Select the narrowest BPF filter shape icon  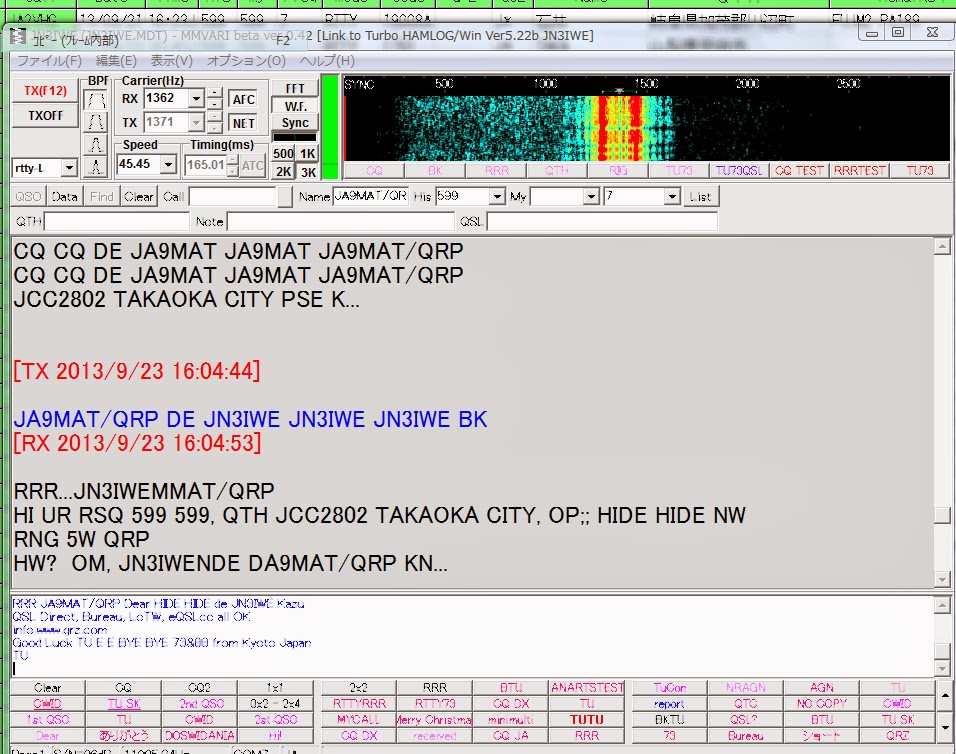(x=95, y=166)
